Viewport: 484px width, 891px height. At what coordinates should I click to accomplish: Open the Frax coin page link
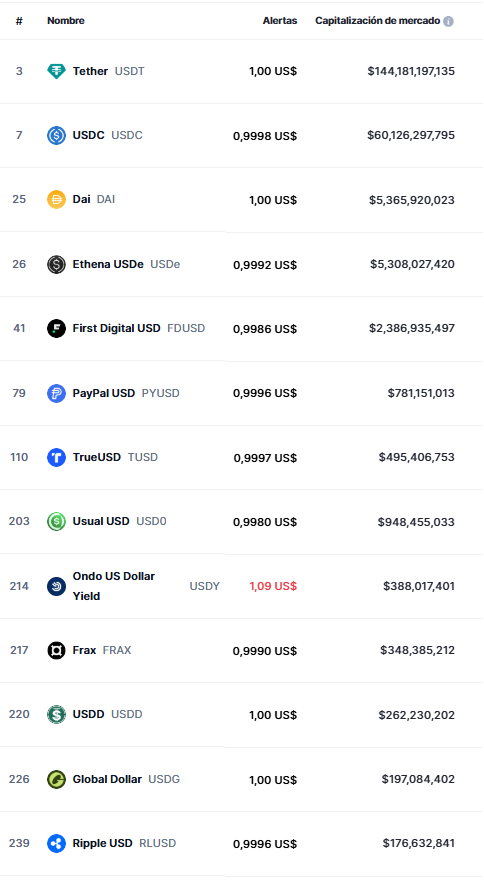(x=84, y=650)
